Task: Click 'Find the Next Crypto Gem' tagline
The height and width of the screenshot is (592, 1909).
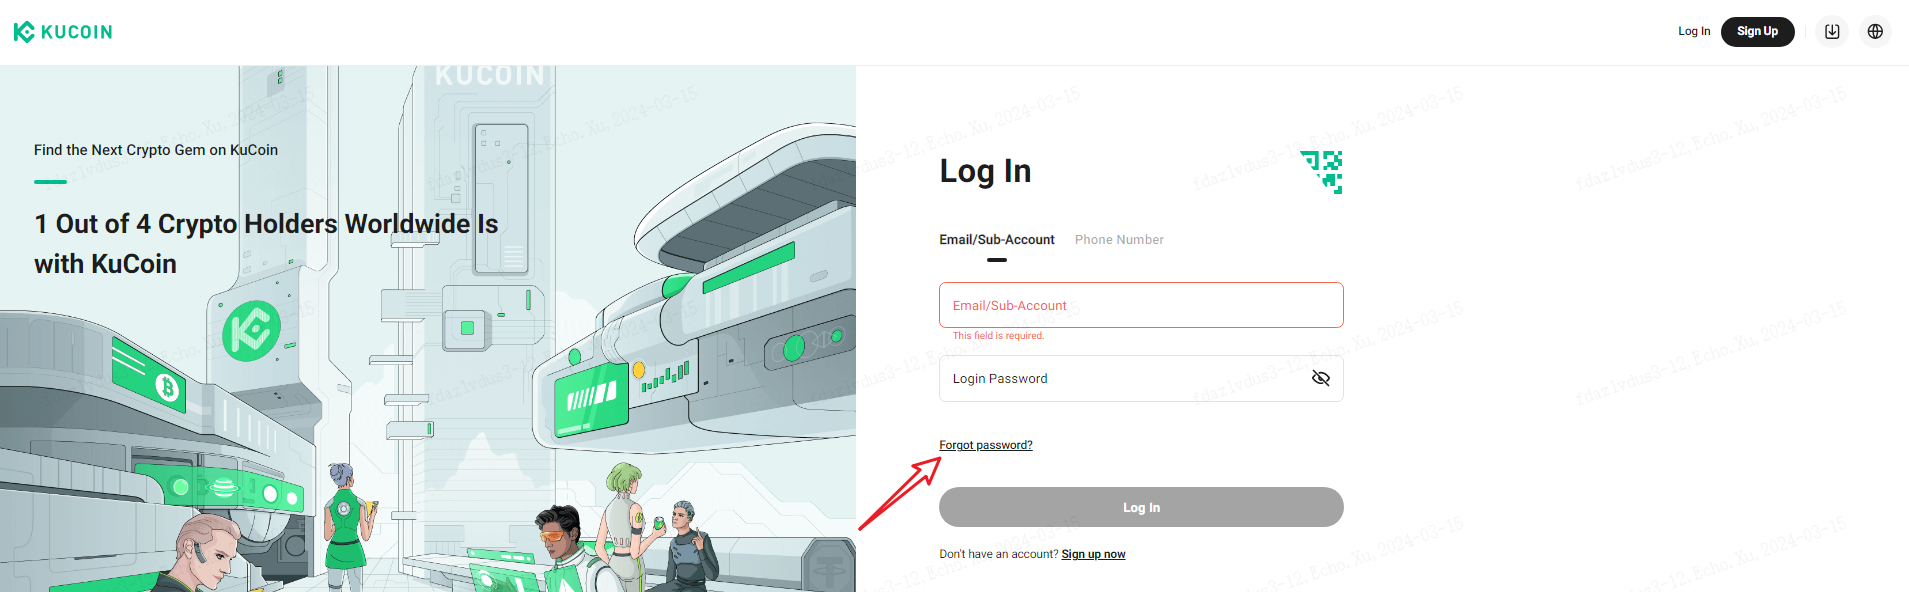Action: [x=156, y=150]
